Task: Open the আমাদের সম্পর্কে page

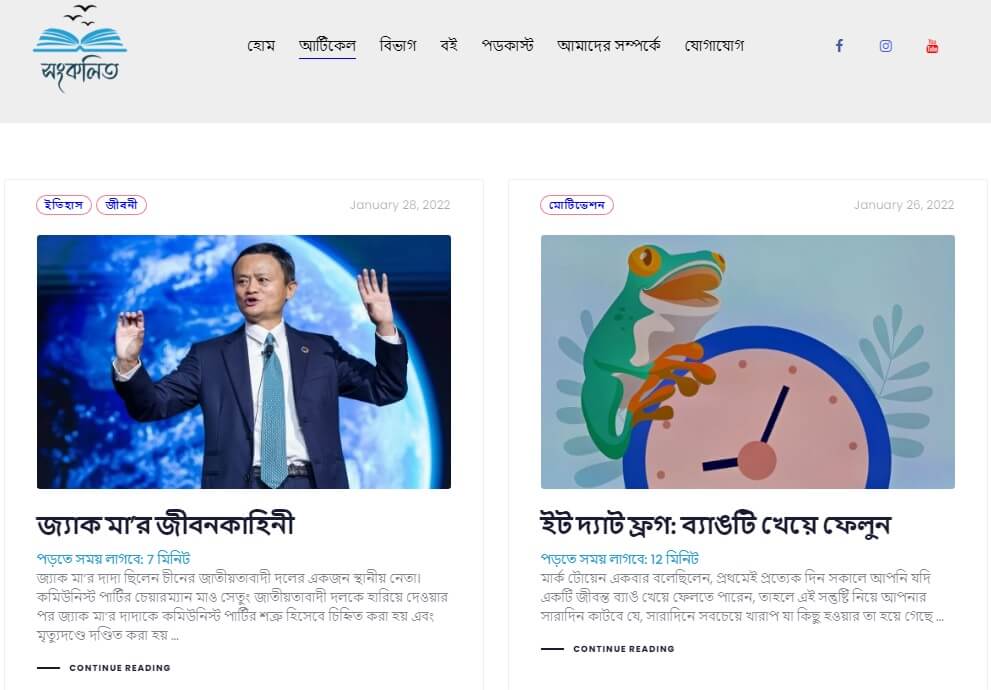Action: pos(609,45)
